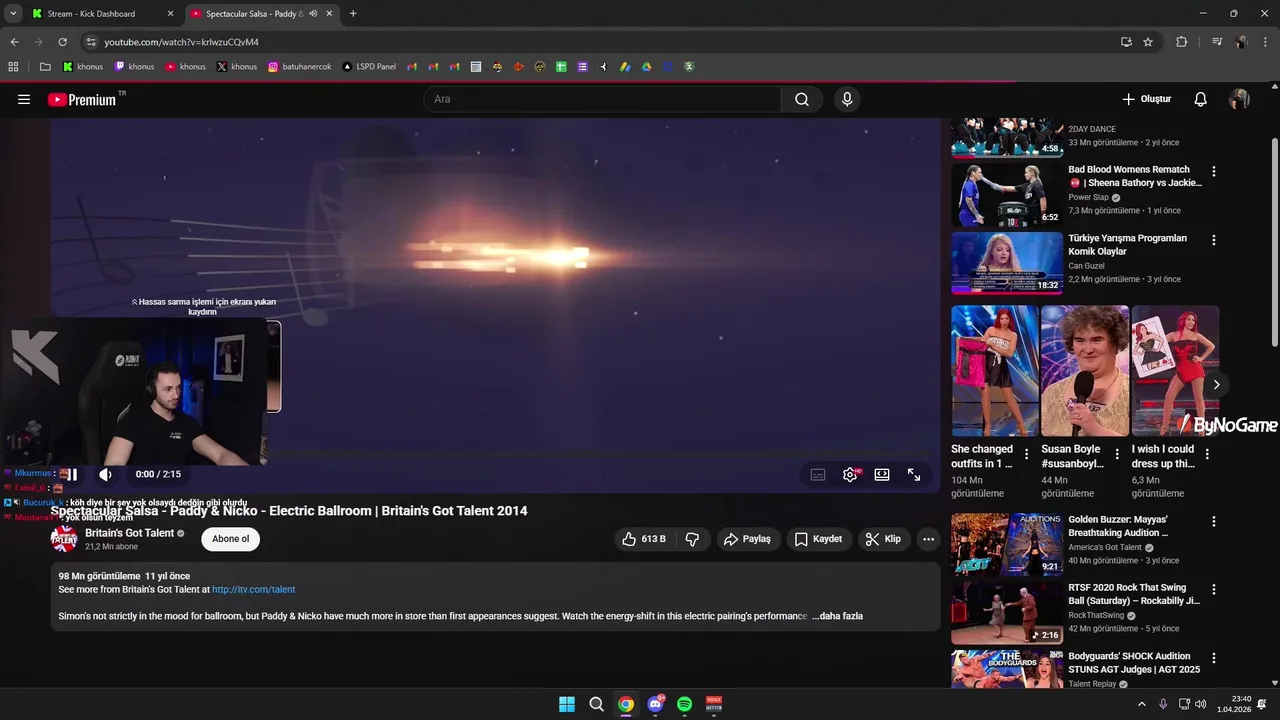Open Britain's Got Talent channel name

[x=129, y=533]
